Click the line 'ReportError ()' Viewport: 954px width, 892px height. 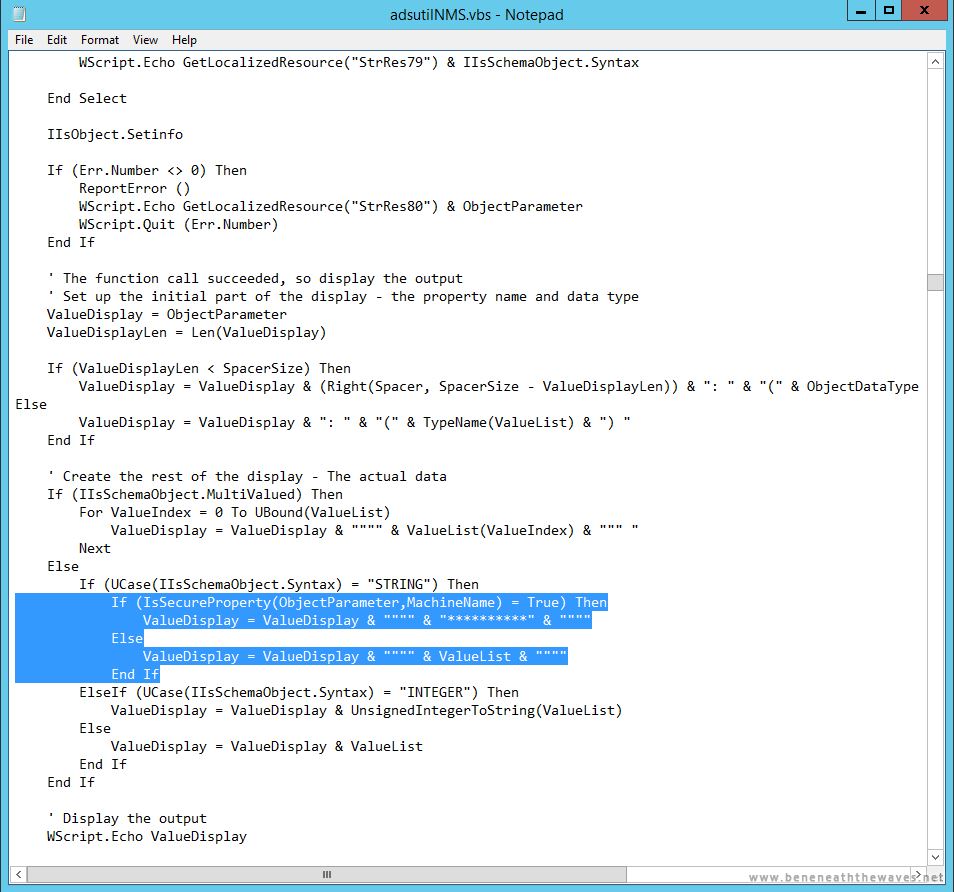(134, 189)
